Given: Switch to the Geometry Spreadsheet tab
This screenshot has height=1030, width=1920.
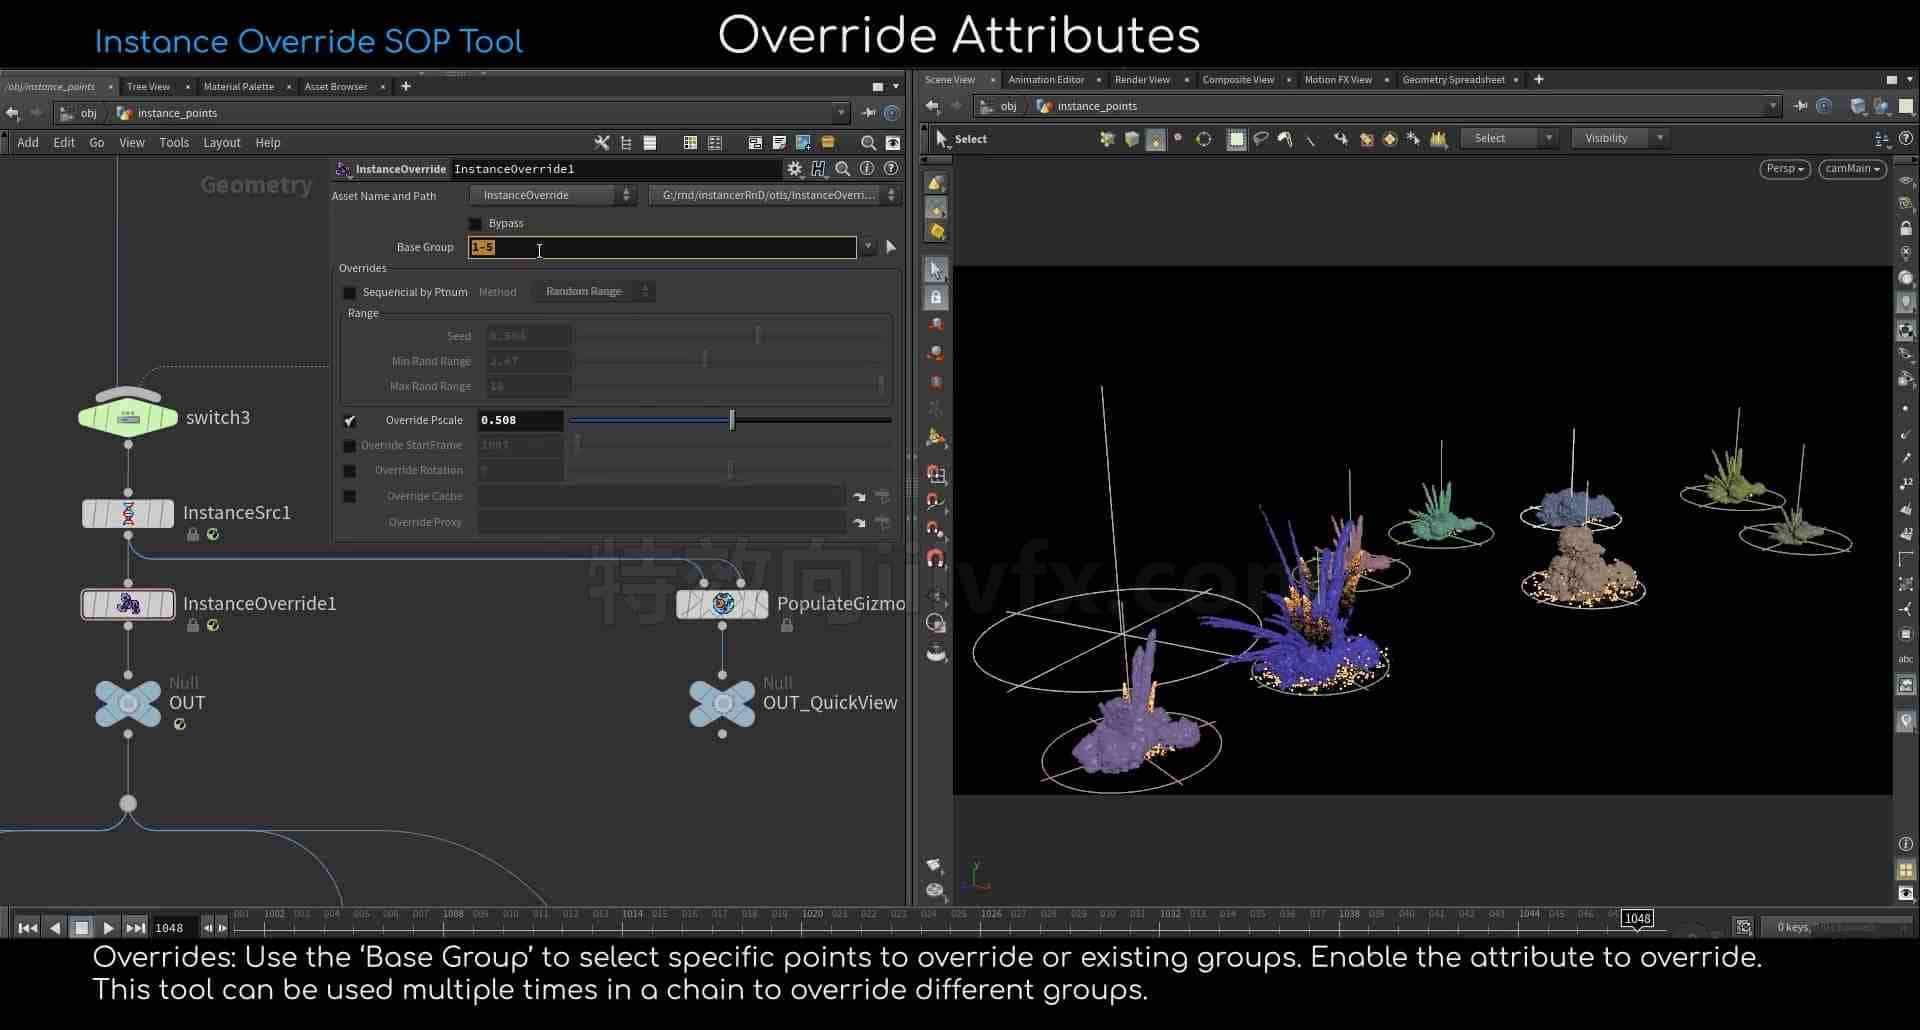Looking at the screenshot, I should click(x=1453, y=80).
